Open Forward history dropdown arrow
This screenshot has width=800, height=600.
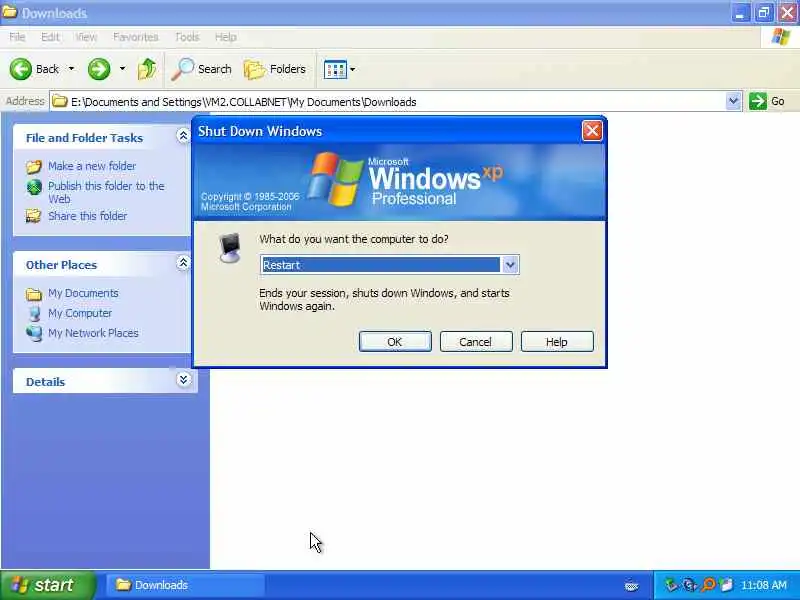[122, 68]
